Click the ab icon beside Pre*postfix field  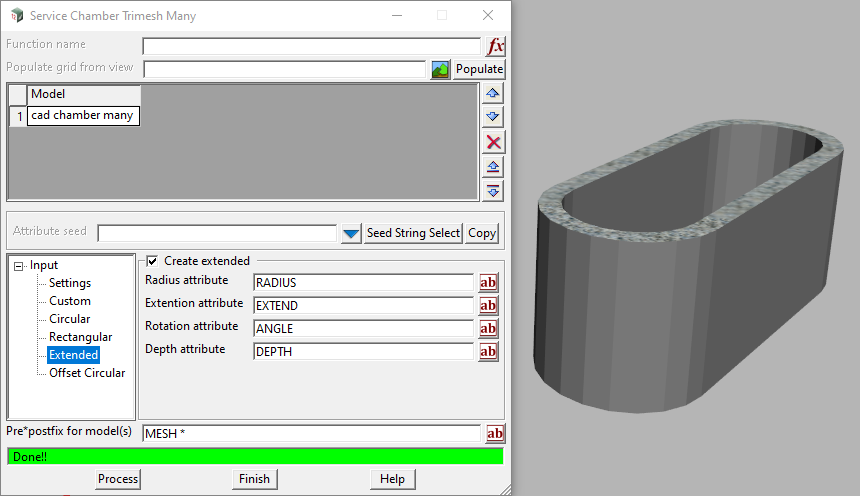[x=495, y=433]
